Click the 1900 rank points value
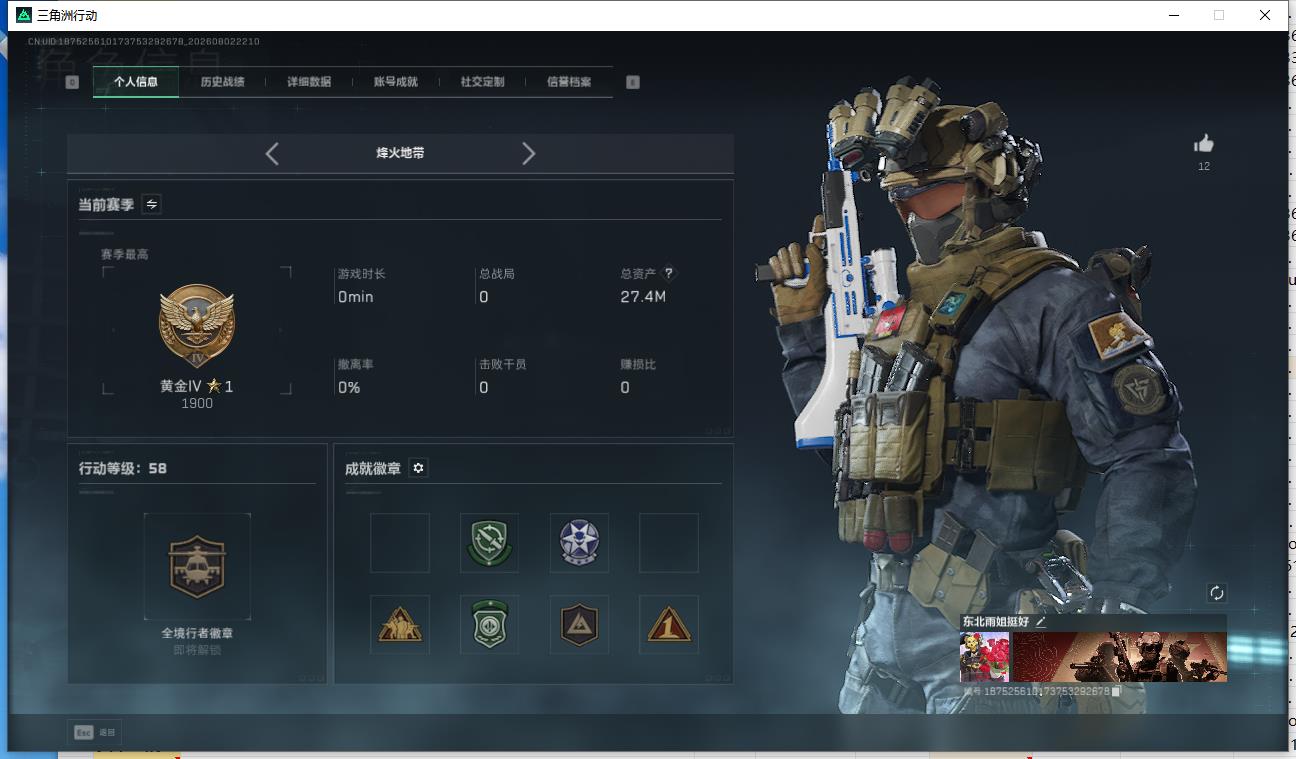This screenshot has width=1296, height=759. pos(197,404)
